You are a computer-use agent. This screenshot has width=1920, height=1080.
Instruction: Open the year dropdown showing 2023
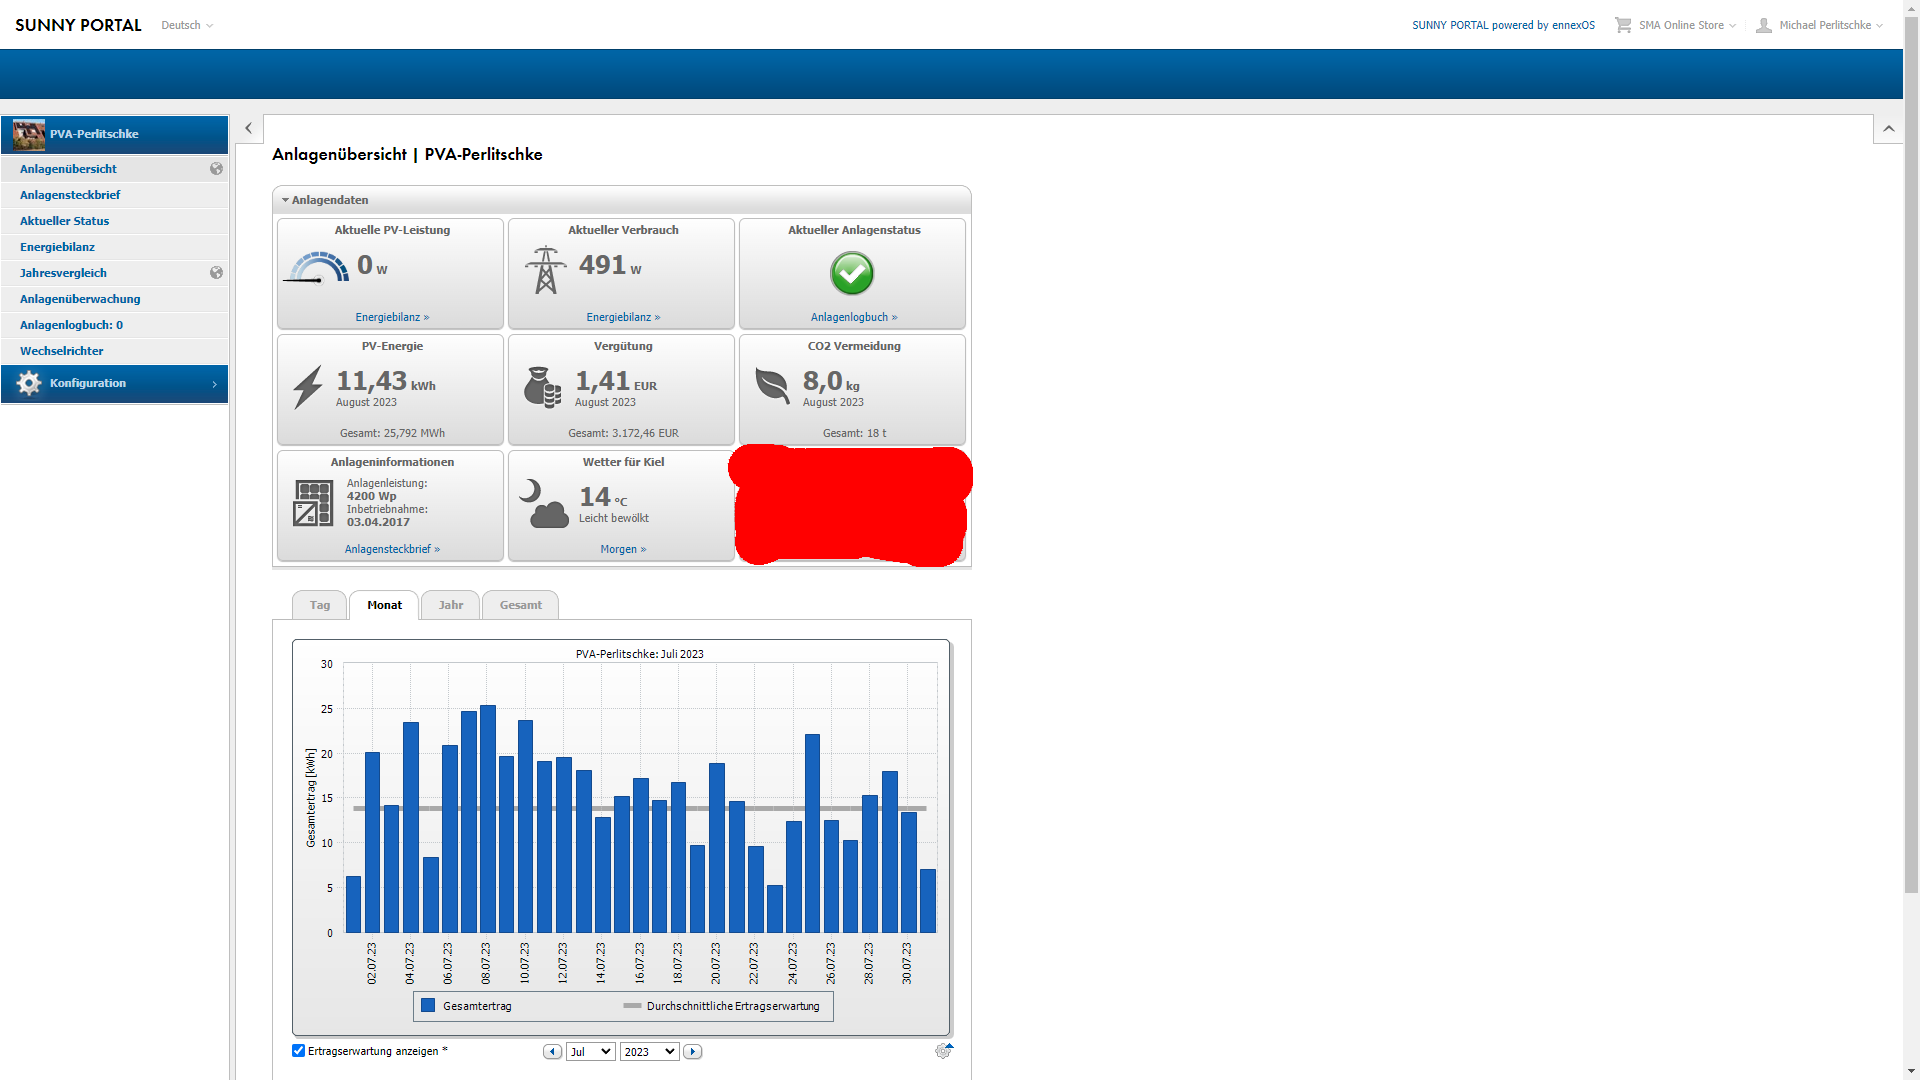tap(649, 1051)
